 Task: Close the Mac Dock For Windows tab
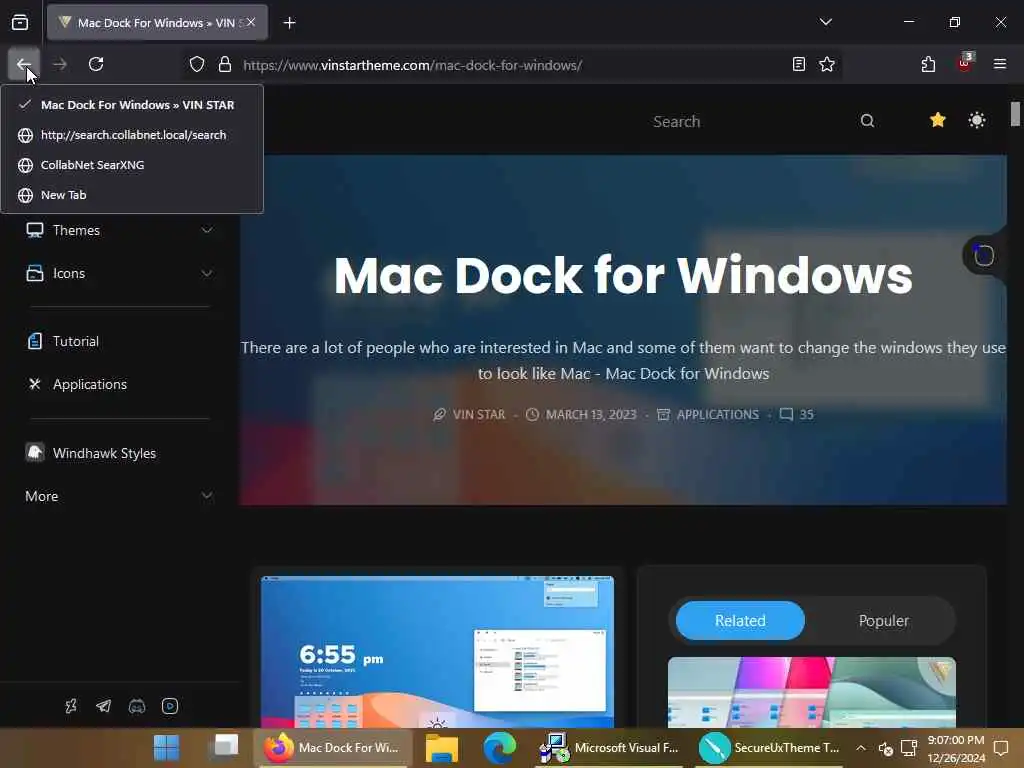pyautogui.click(x=251, y=22)
